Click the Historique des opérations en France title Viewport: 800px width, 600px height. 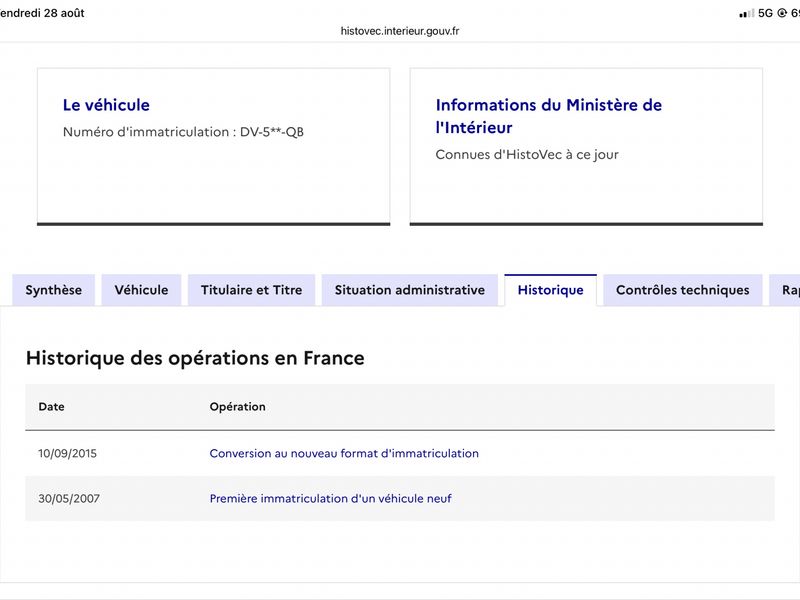(195, 358)
